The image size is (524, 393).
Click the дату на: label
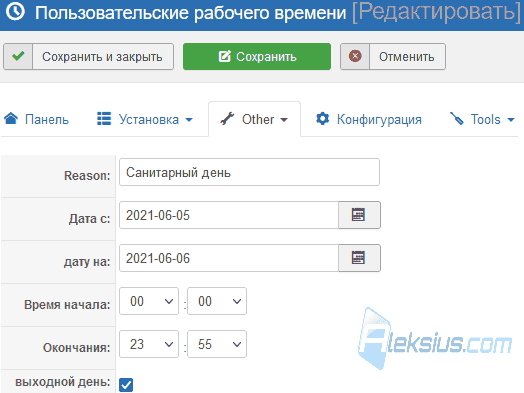[87, 262]
